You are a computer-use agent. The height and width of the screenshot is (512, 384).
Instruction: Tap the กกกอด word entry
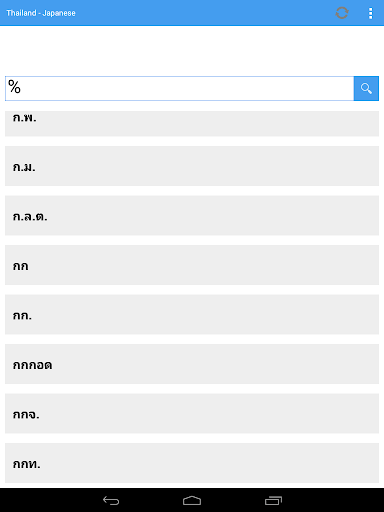click(x=32, y=365)
